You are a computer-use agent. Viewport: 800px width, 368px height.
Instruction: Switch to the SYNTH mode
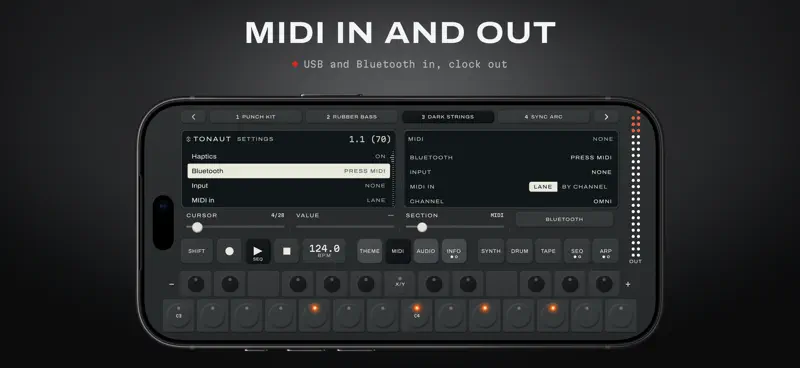pos(491,251)
